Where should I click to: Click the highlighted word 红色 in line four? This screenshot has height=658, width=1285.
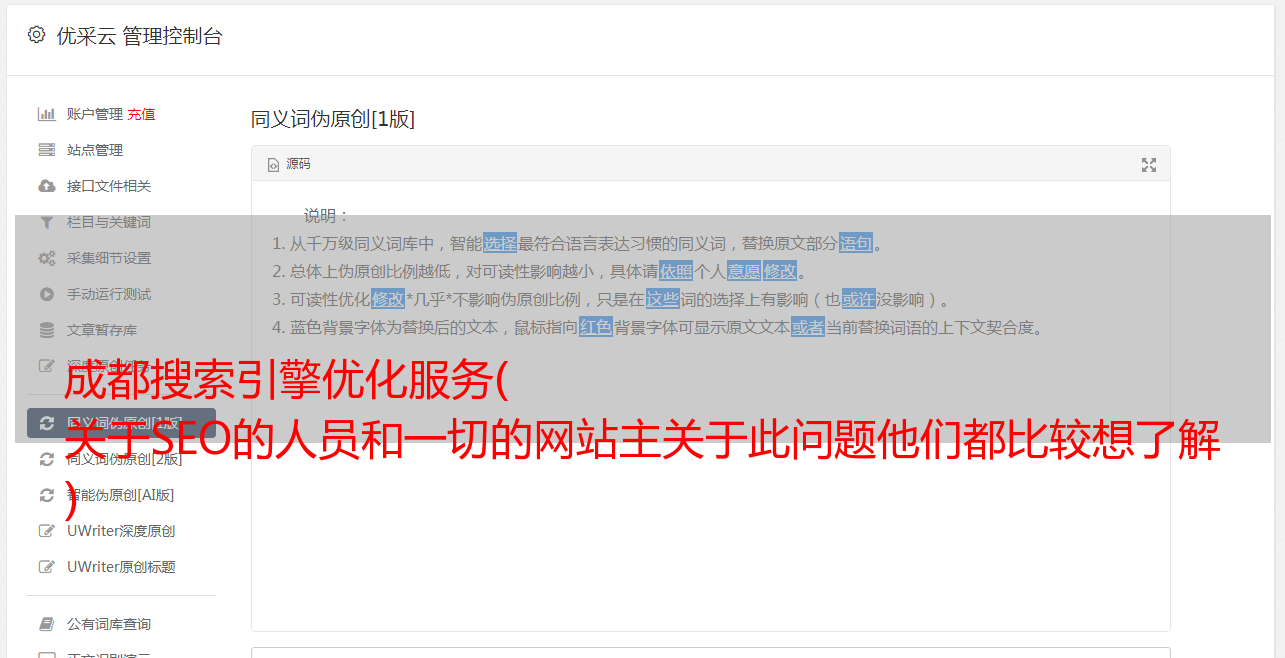click(x=596, y=327)
